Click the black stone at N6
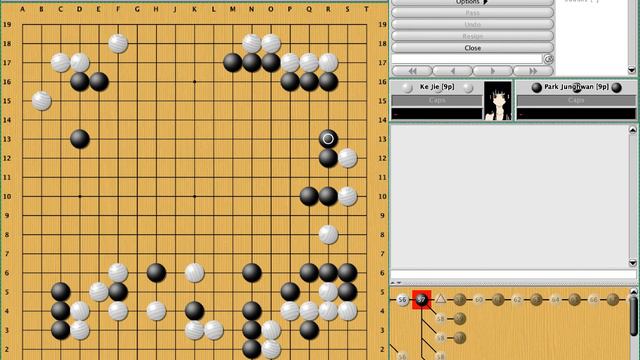This screenshot has height=360, width=640. tap(252, 273)
